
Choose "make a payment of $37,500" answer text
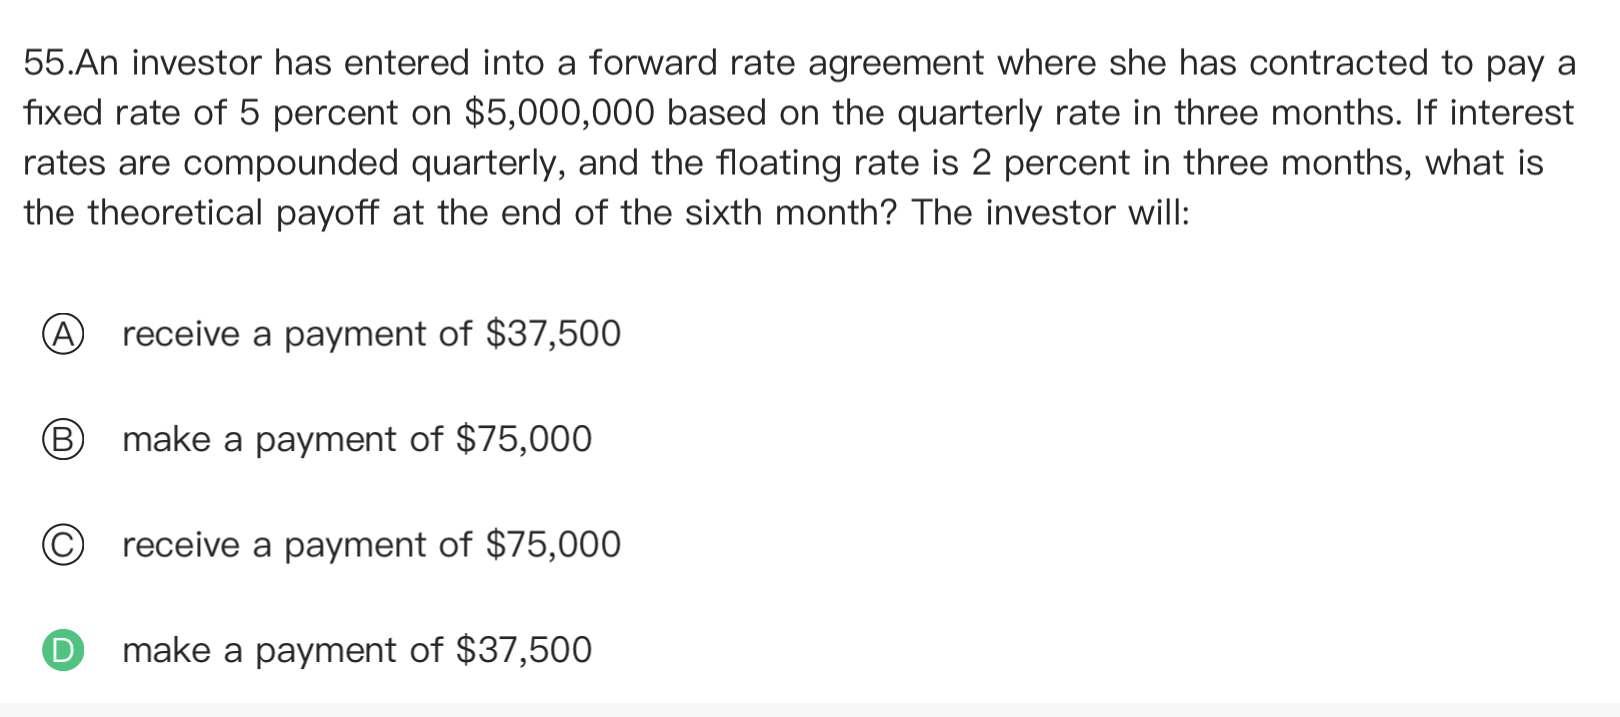tap(357, 651)
